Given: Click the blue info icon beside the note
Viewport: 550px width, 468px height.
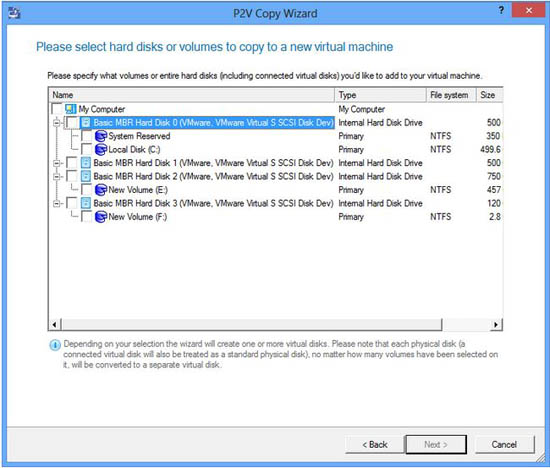Looking at the screenshot, I should click(x=55, y=345).
